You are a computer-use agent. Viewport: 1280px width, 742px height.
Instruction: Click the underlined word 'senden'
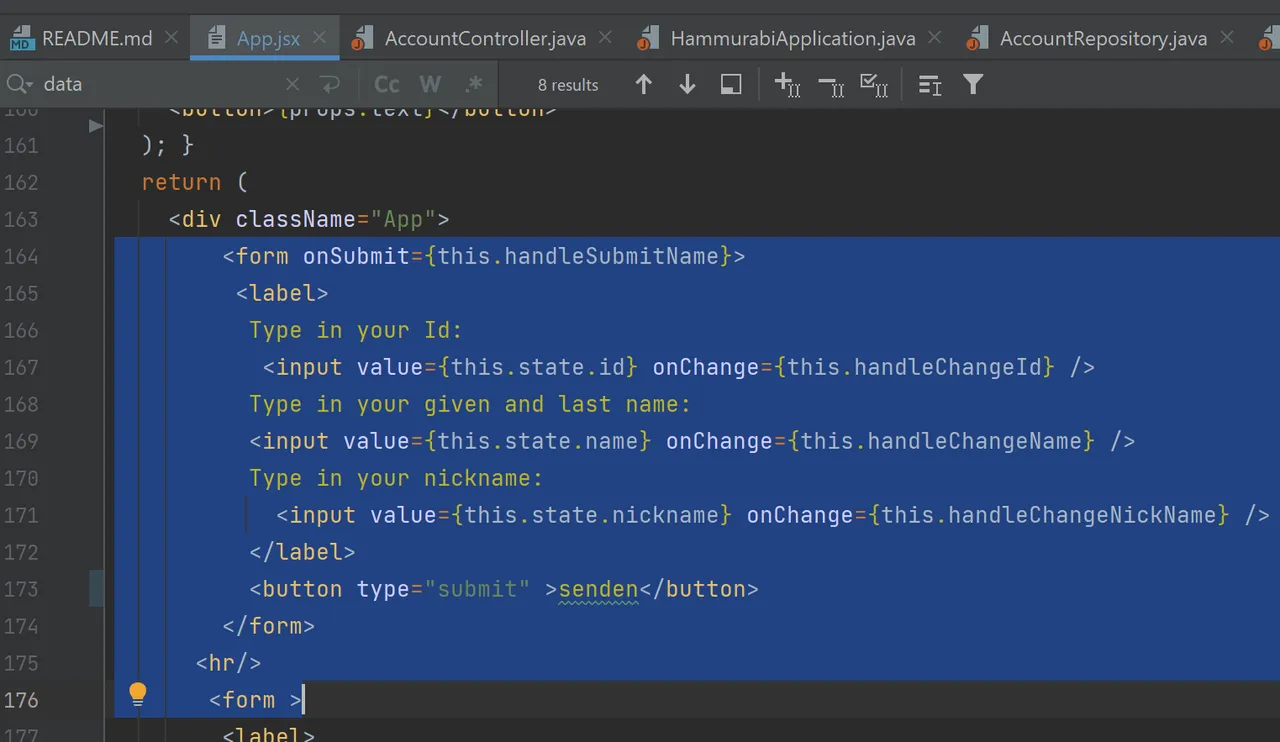click(x=598, y=589)
